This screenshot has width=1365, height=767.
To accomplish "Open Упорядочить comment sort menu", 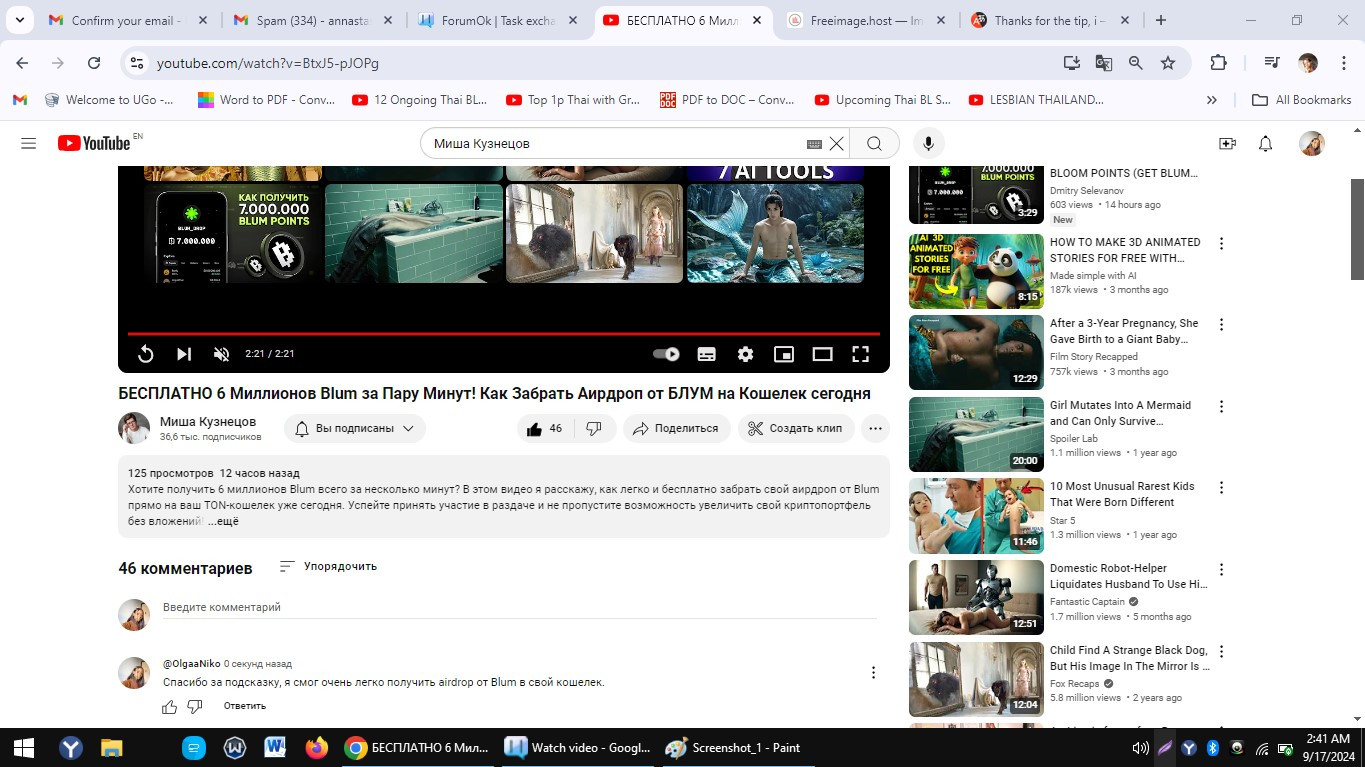I will coord(328,566).
